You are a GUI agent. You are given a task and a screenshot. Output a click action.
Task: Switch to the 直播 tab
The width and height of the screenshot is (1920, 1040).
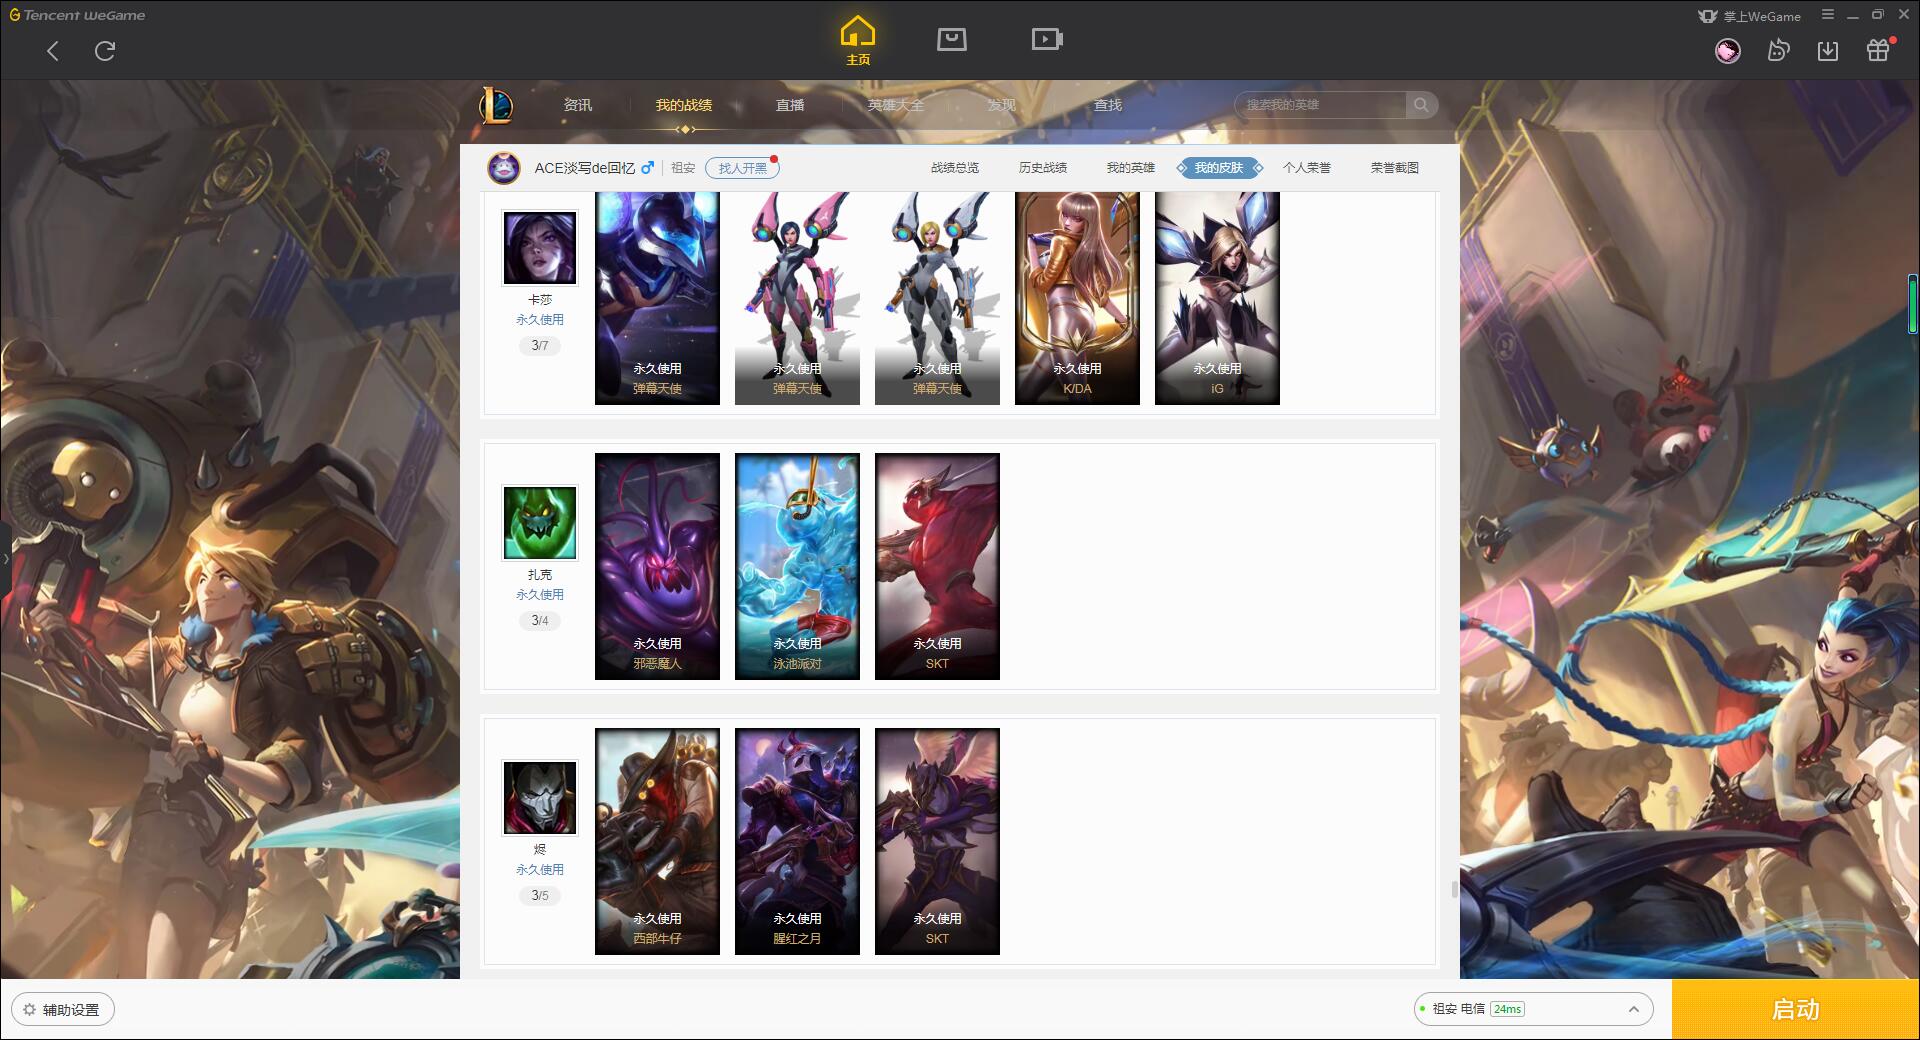point(790,105)
